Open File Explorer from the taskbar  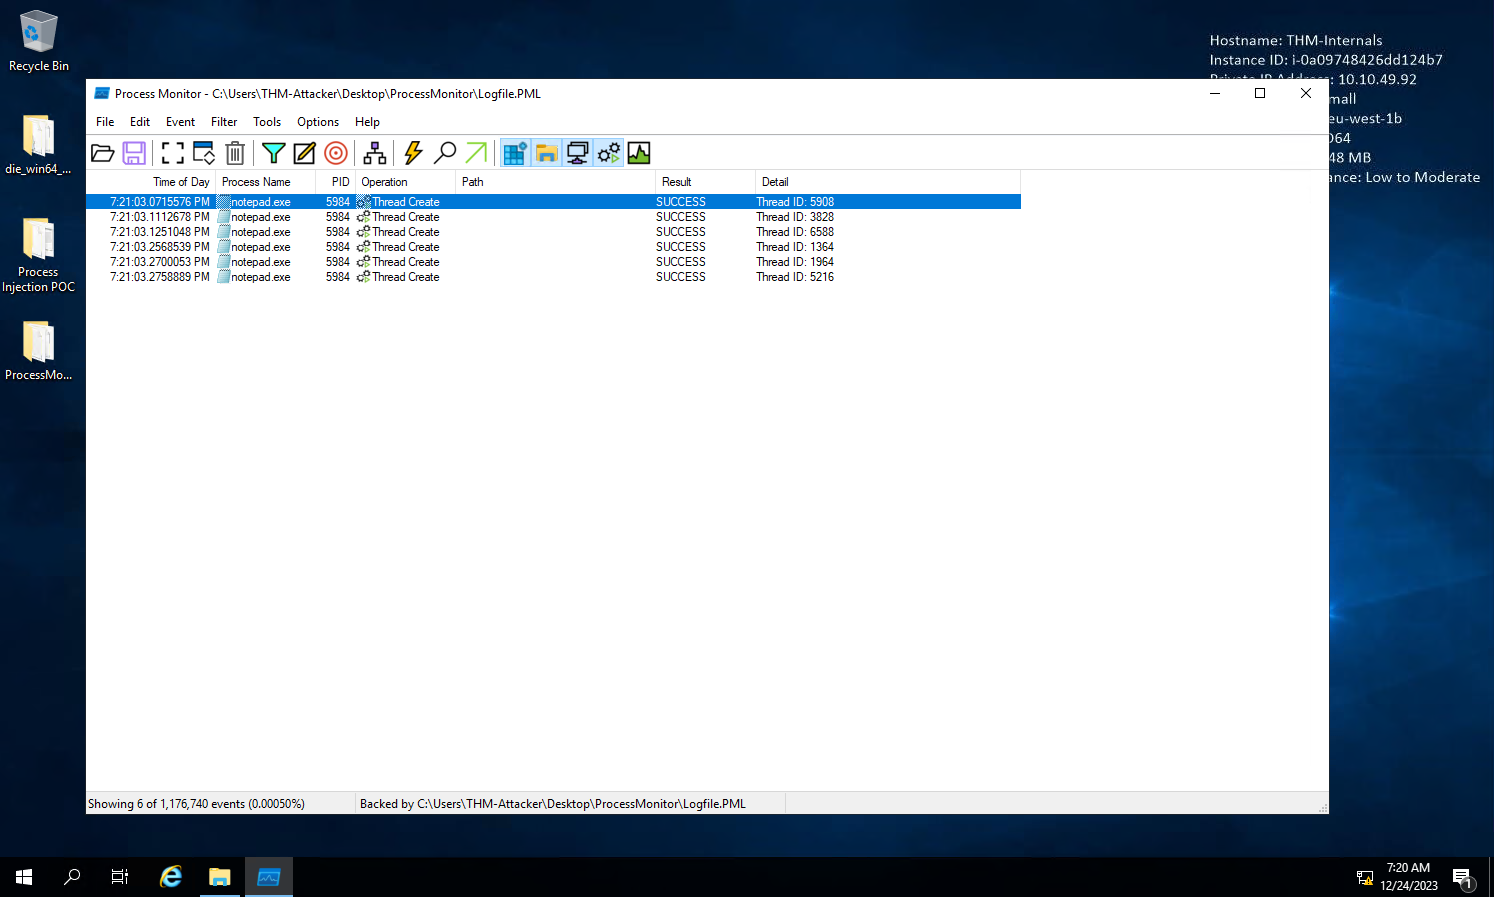(x=220, y=877)
